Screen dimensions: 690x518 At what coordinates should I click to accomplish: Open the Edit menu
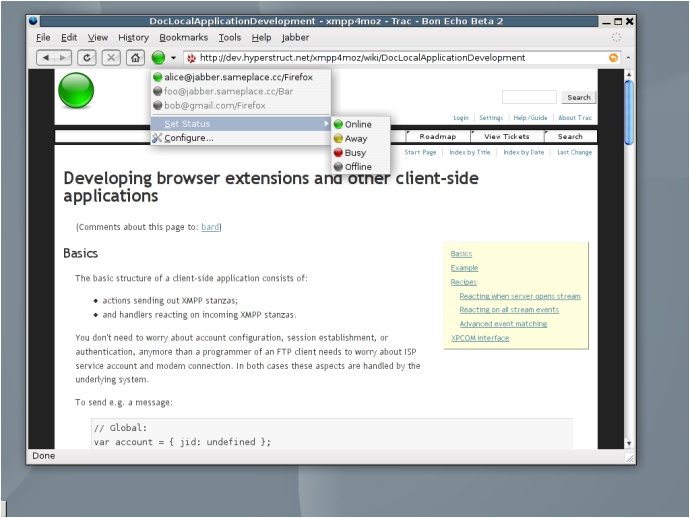[x=69, y=37]
